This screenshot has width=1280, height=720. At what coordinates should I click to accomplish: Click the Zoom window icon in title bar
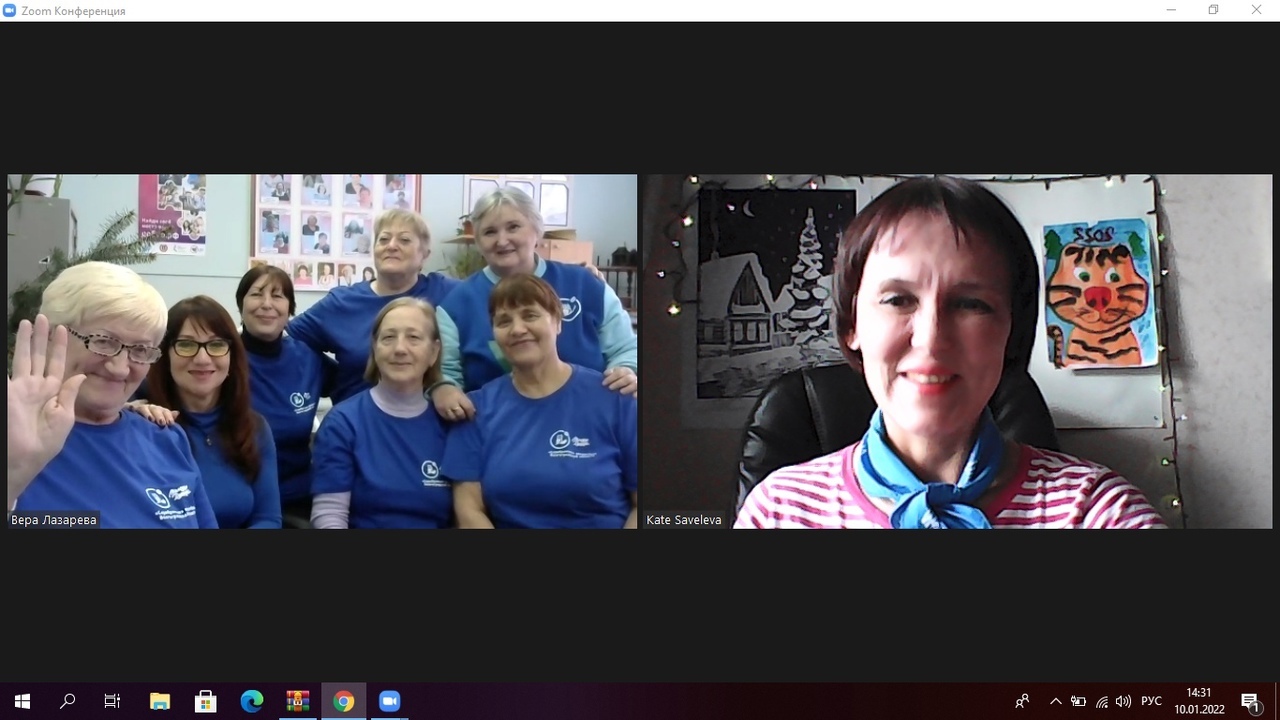(x=10, y=10)
